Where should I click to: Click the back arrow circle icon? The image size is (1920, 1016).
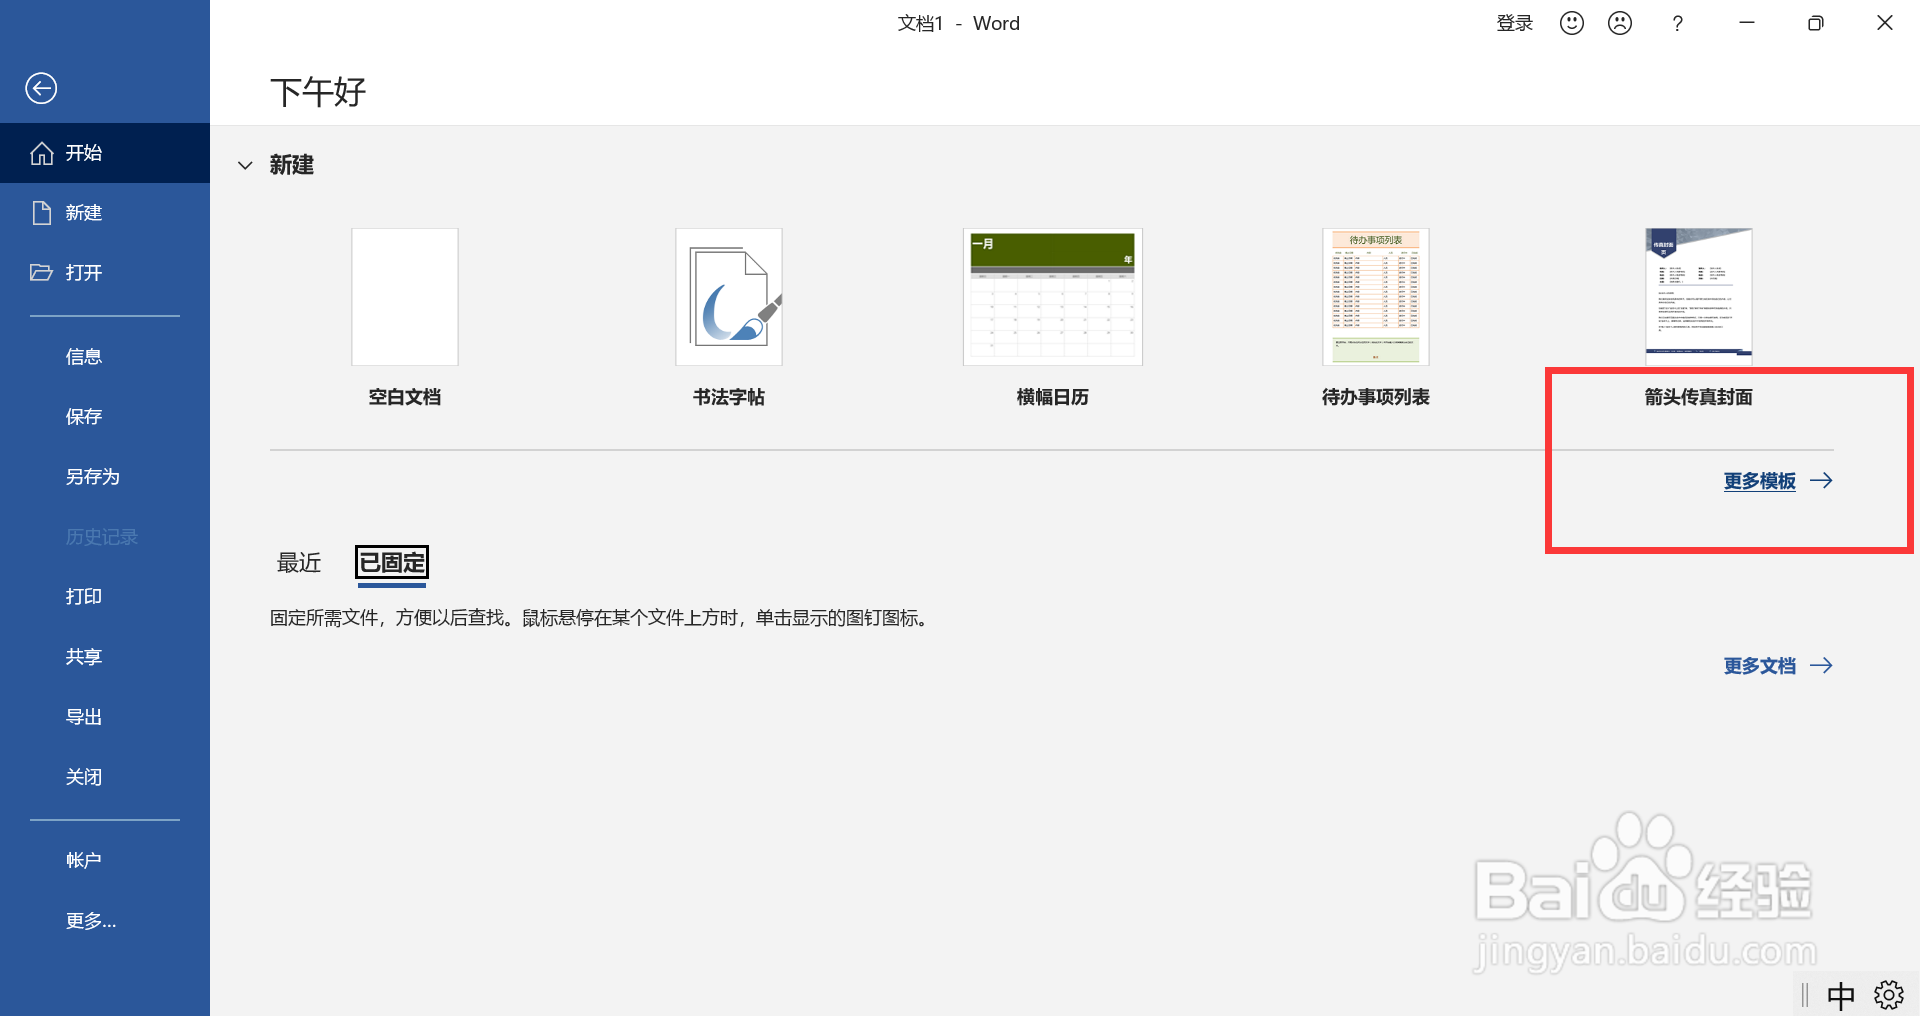pyautogui.click(x=41, y=88)
